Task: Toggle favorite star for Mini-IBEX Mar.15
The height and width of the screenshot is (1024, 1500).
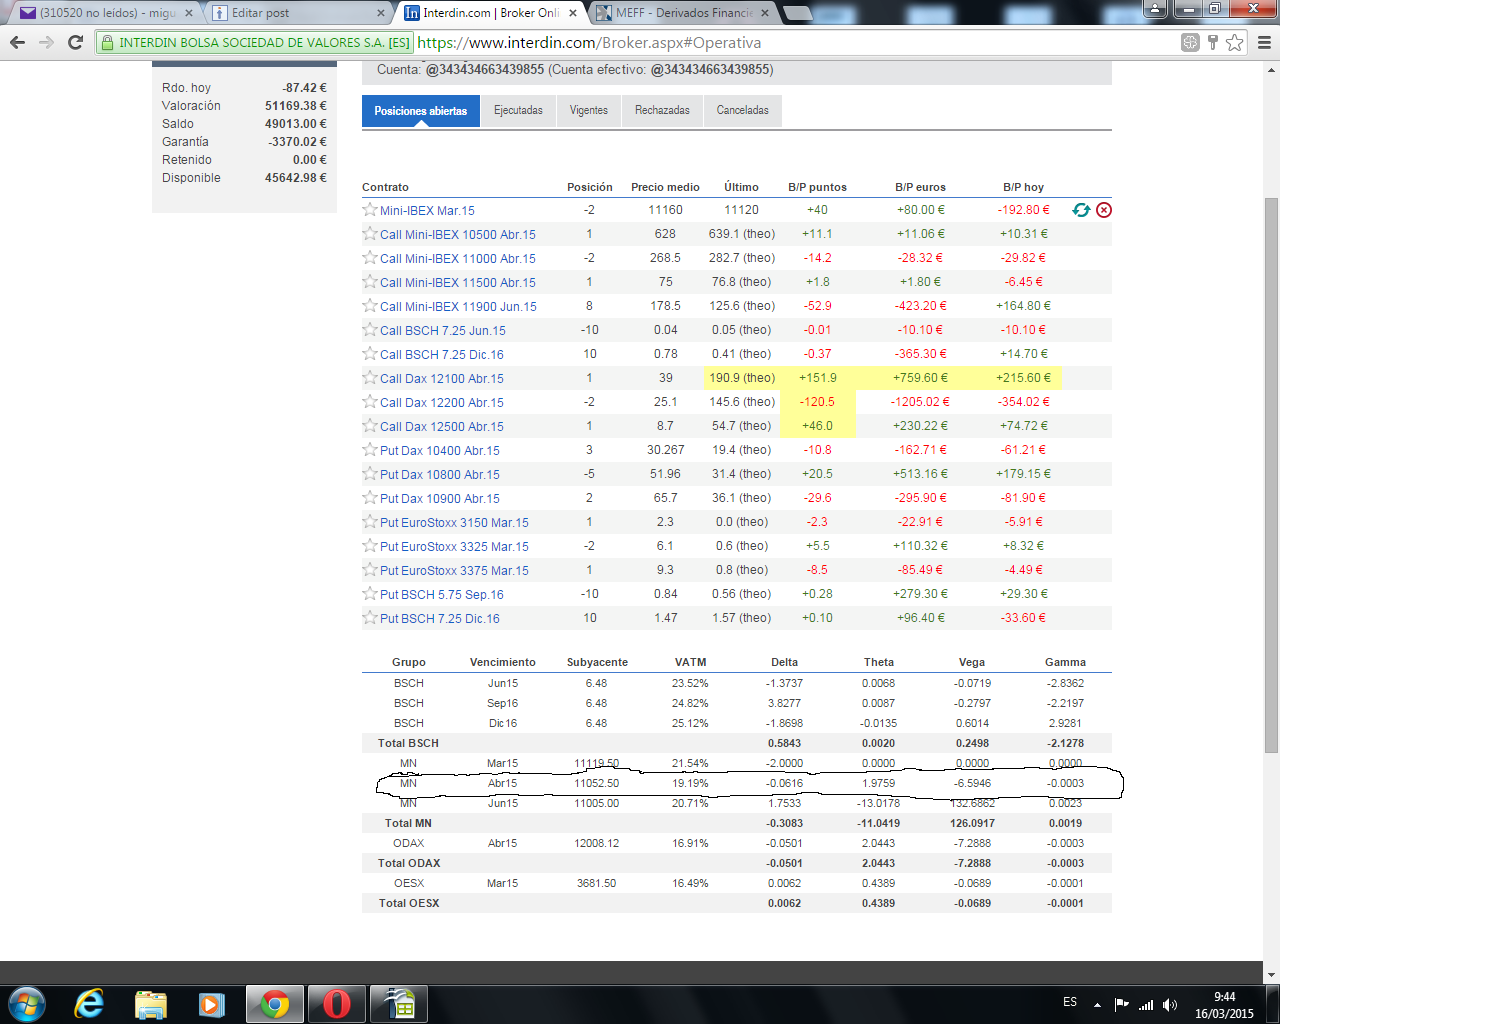Action: coord(370,210)
